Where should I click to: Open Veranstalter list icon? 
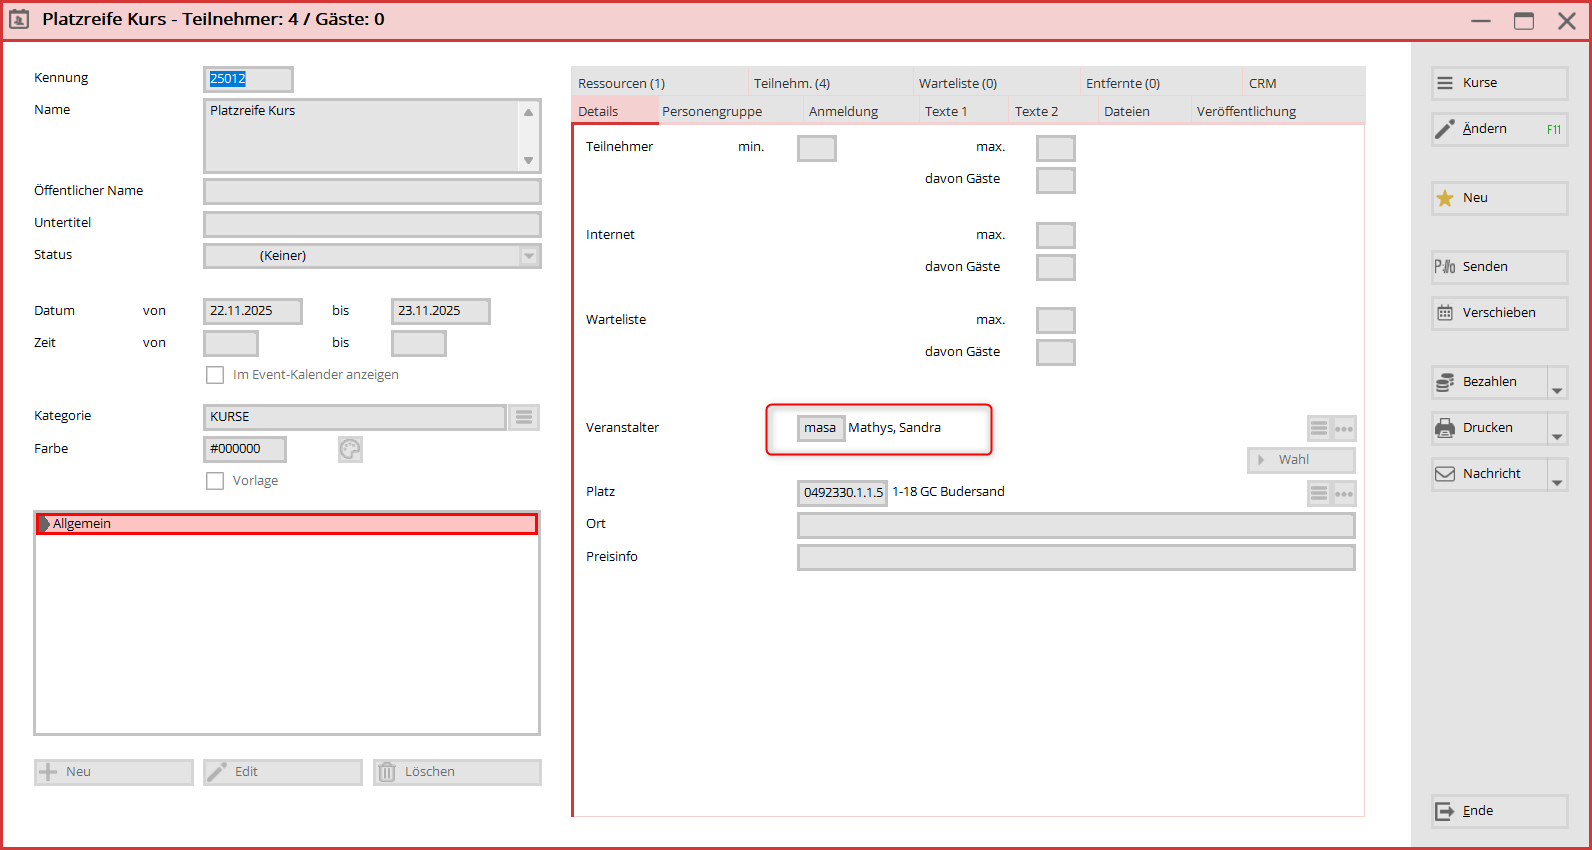pyautogui.click(x=1319, y=428)
